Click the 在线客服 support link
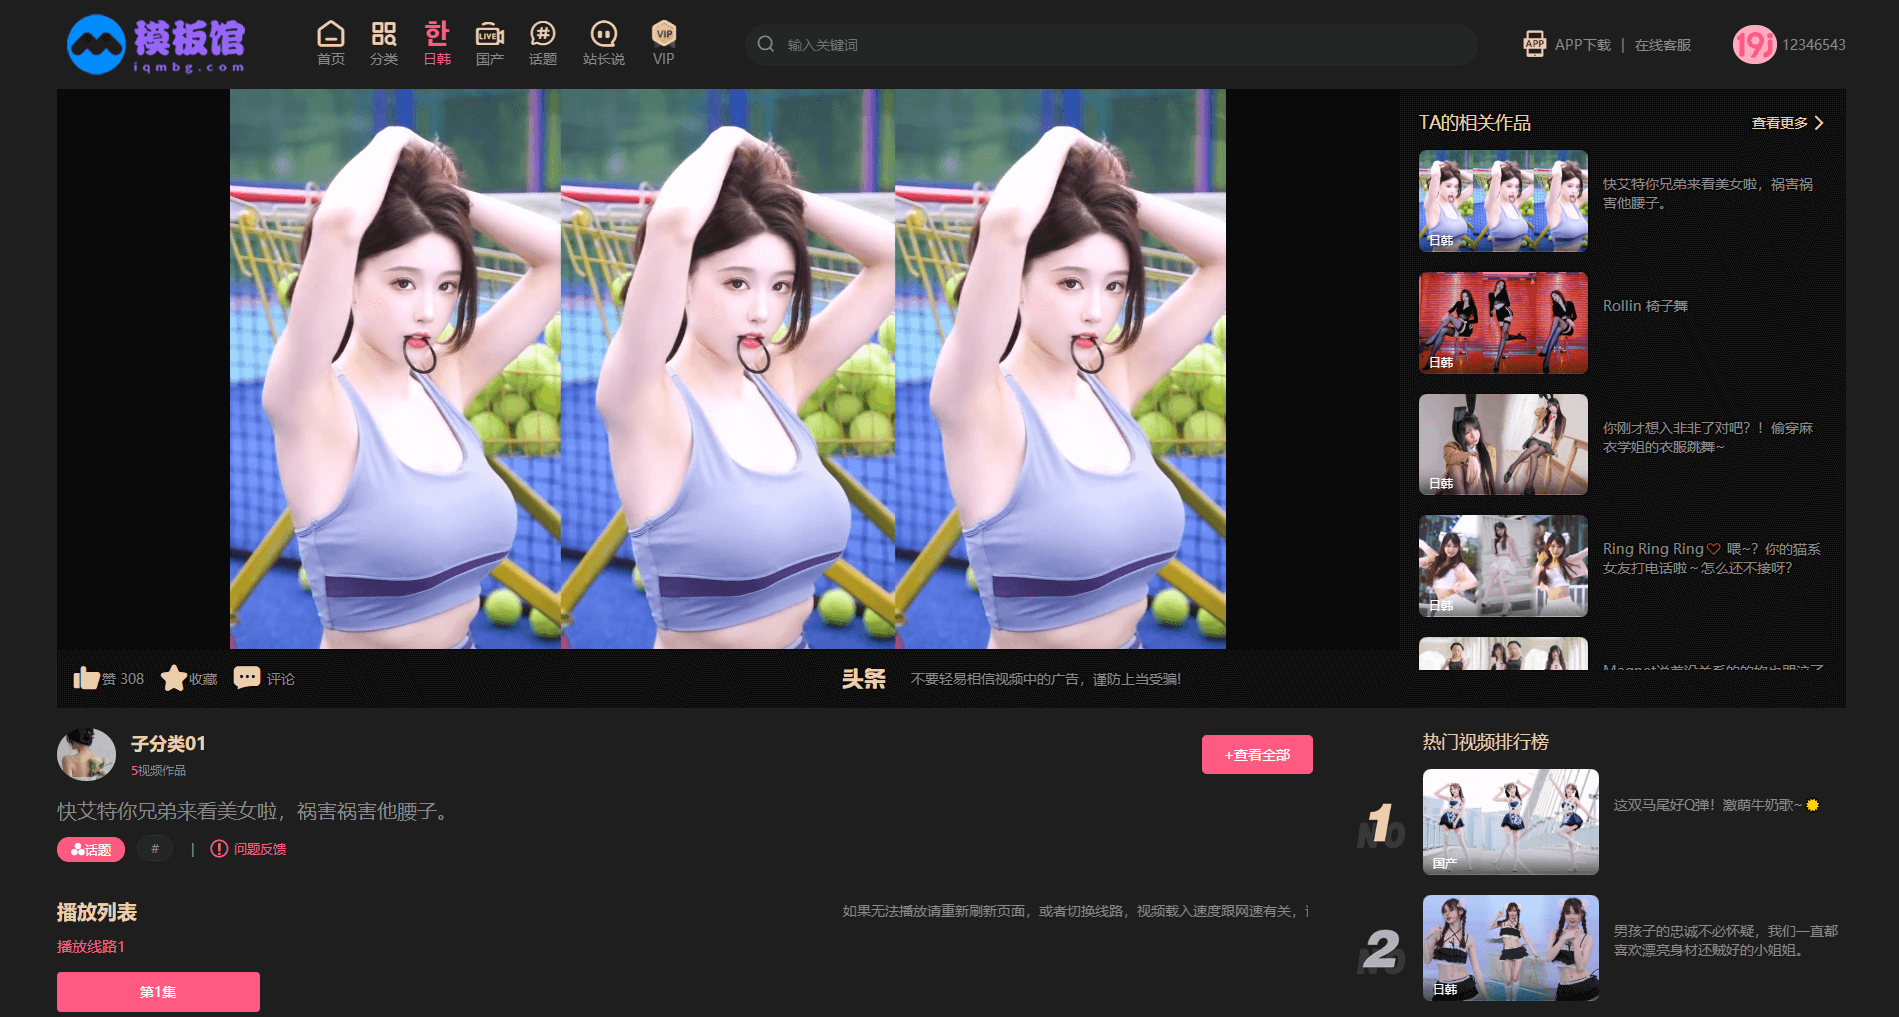The height and width of the screenshot is (1017, 1899). point(1662,45)
